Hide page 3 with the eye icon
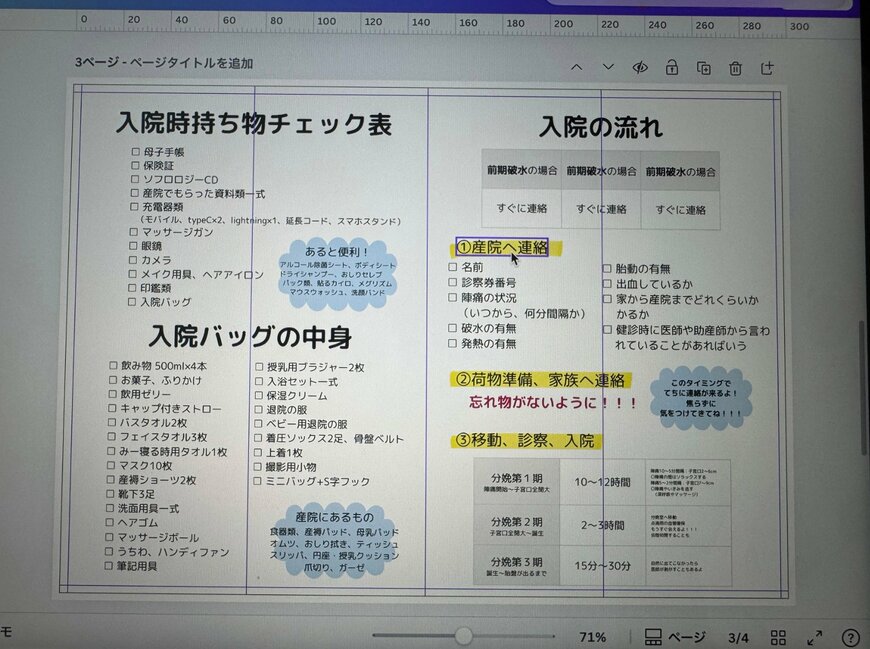 coord(640,68)
